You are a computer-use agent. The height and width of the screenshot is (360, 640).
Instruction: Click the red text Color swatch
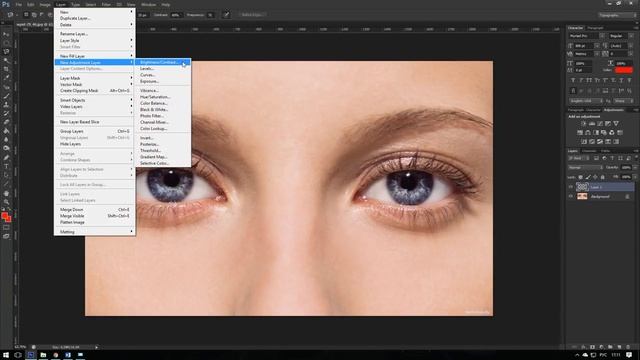click(x=624, y=70)
